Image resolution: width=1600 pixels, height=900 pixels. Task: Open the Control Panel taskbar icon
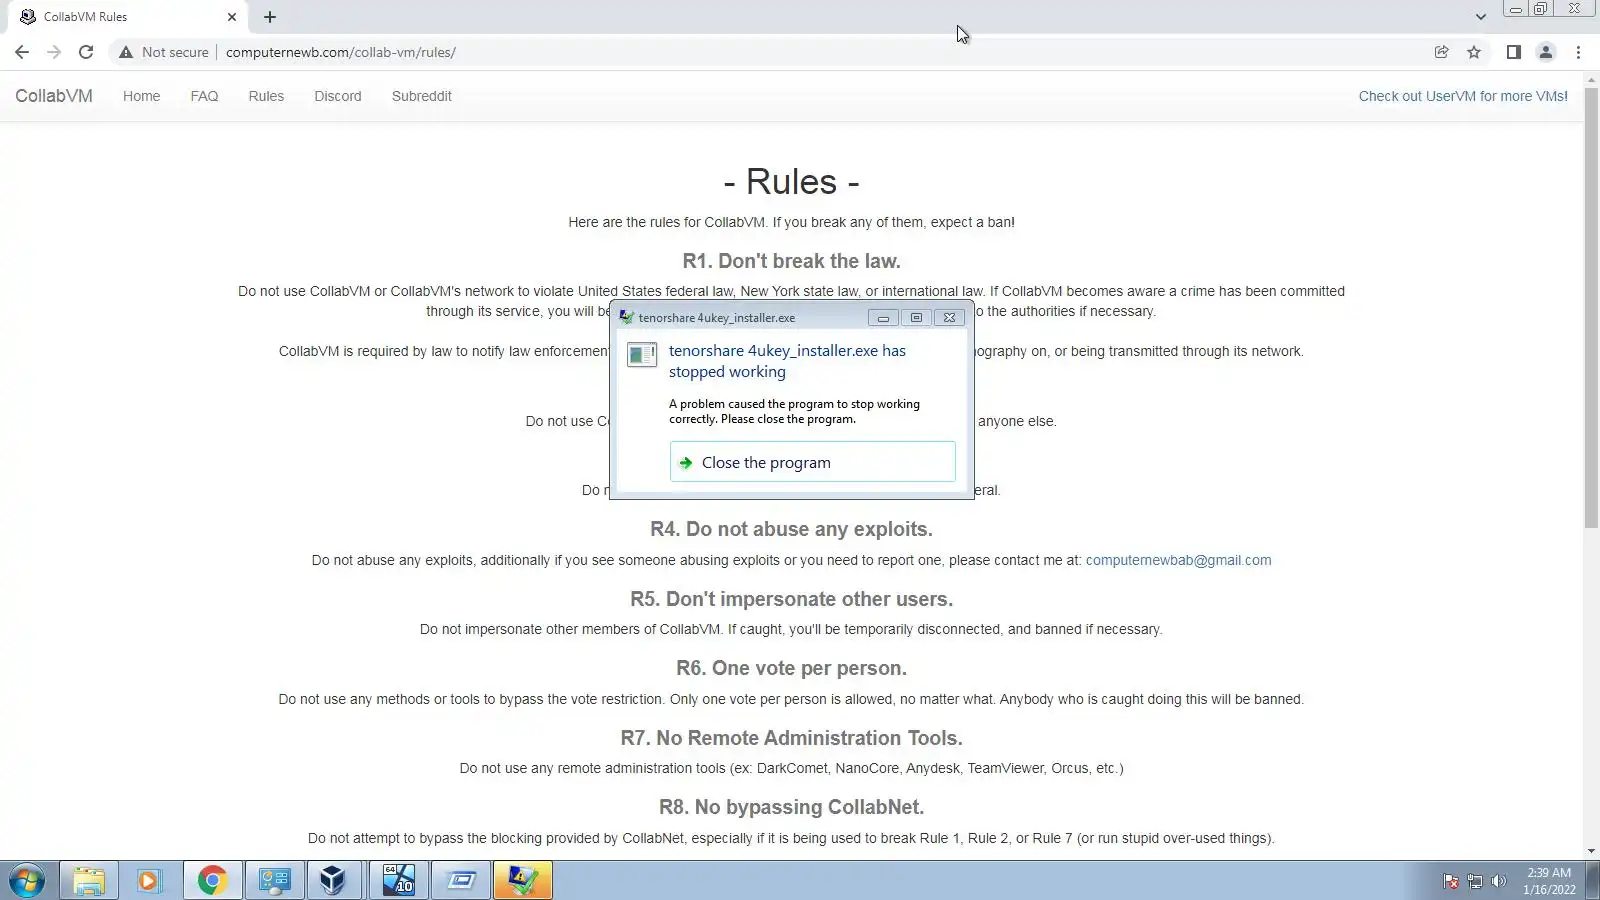pos(274,881)
